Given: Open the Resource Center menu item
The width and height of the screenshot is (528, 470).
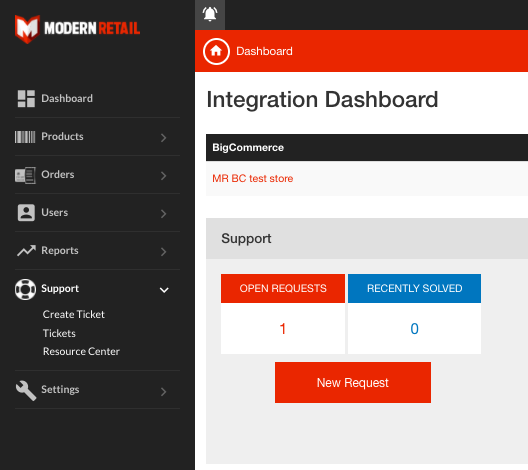Looking at the screenshot, I should (x=81, y=351).
